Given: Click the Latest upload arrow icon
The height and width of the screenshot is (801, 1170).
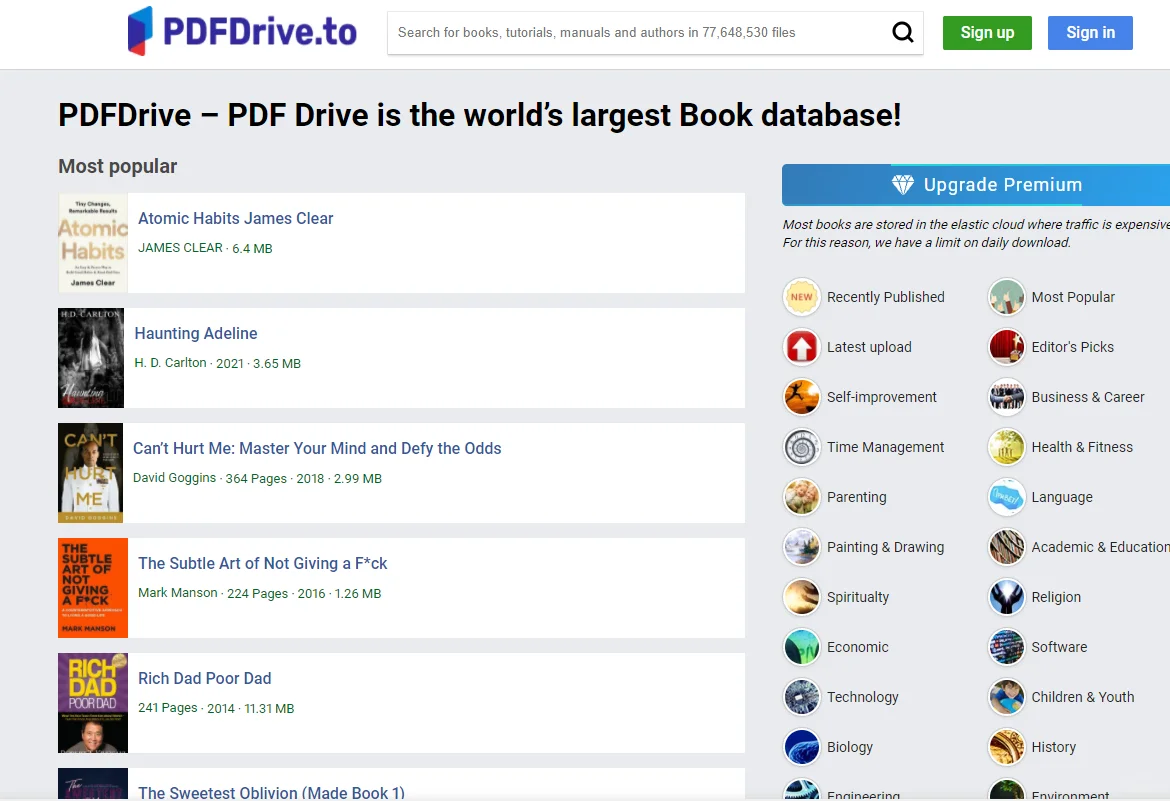Looking at the screenshot, I should click(801, 347).
